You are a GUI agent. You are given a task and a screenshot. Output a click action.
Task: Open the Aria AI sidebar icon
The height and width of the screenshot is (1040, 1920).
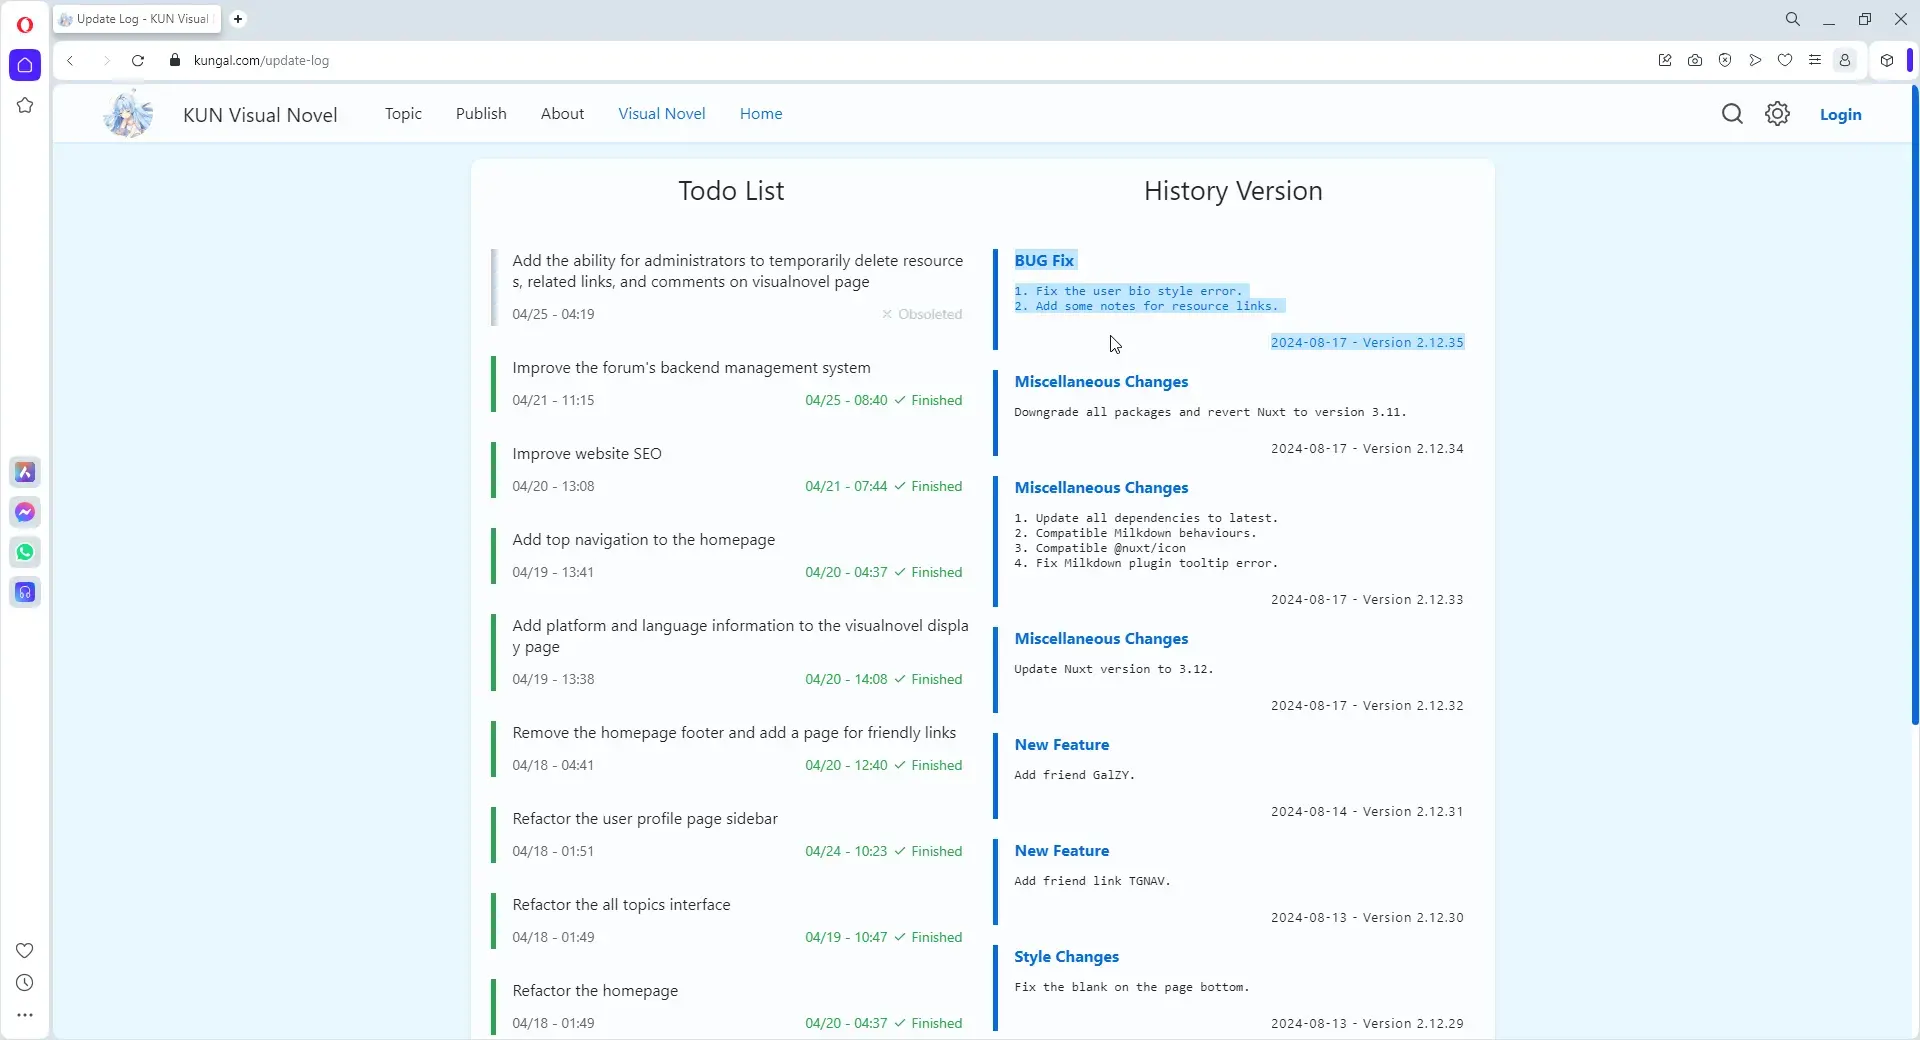25,472
